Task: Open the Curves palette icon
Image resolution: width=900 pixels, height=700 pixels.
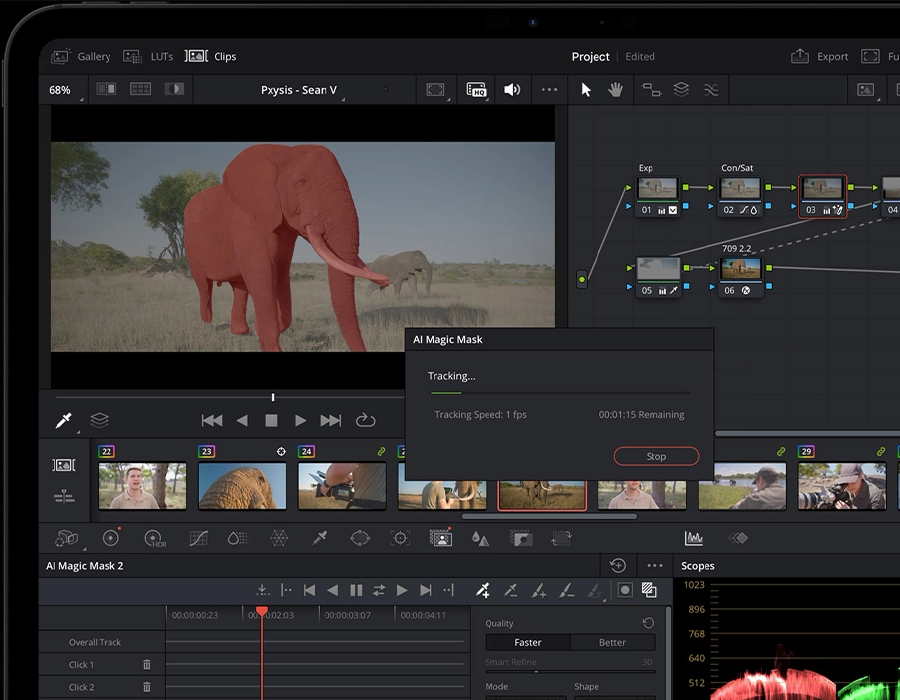Action: [x=198, y=538]
